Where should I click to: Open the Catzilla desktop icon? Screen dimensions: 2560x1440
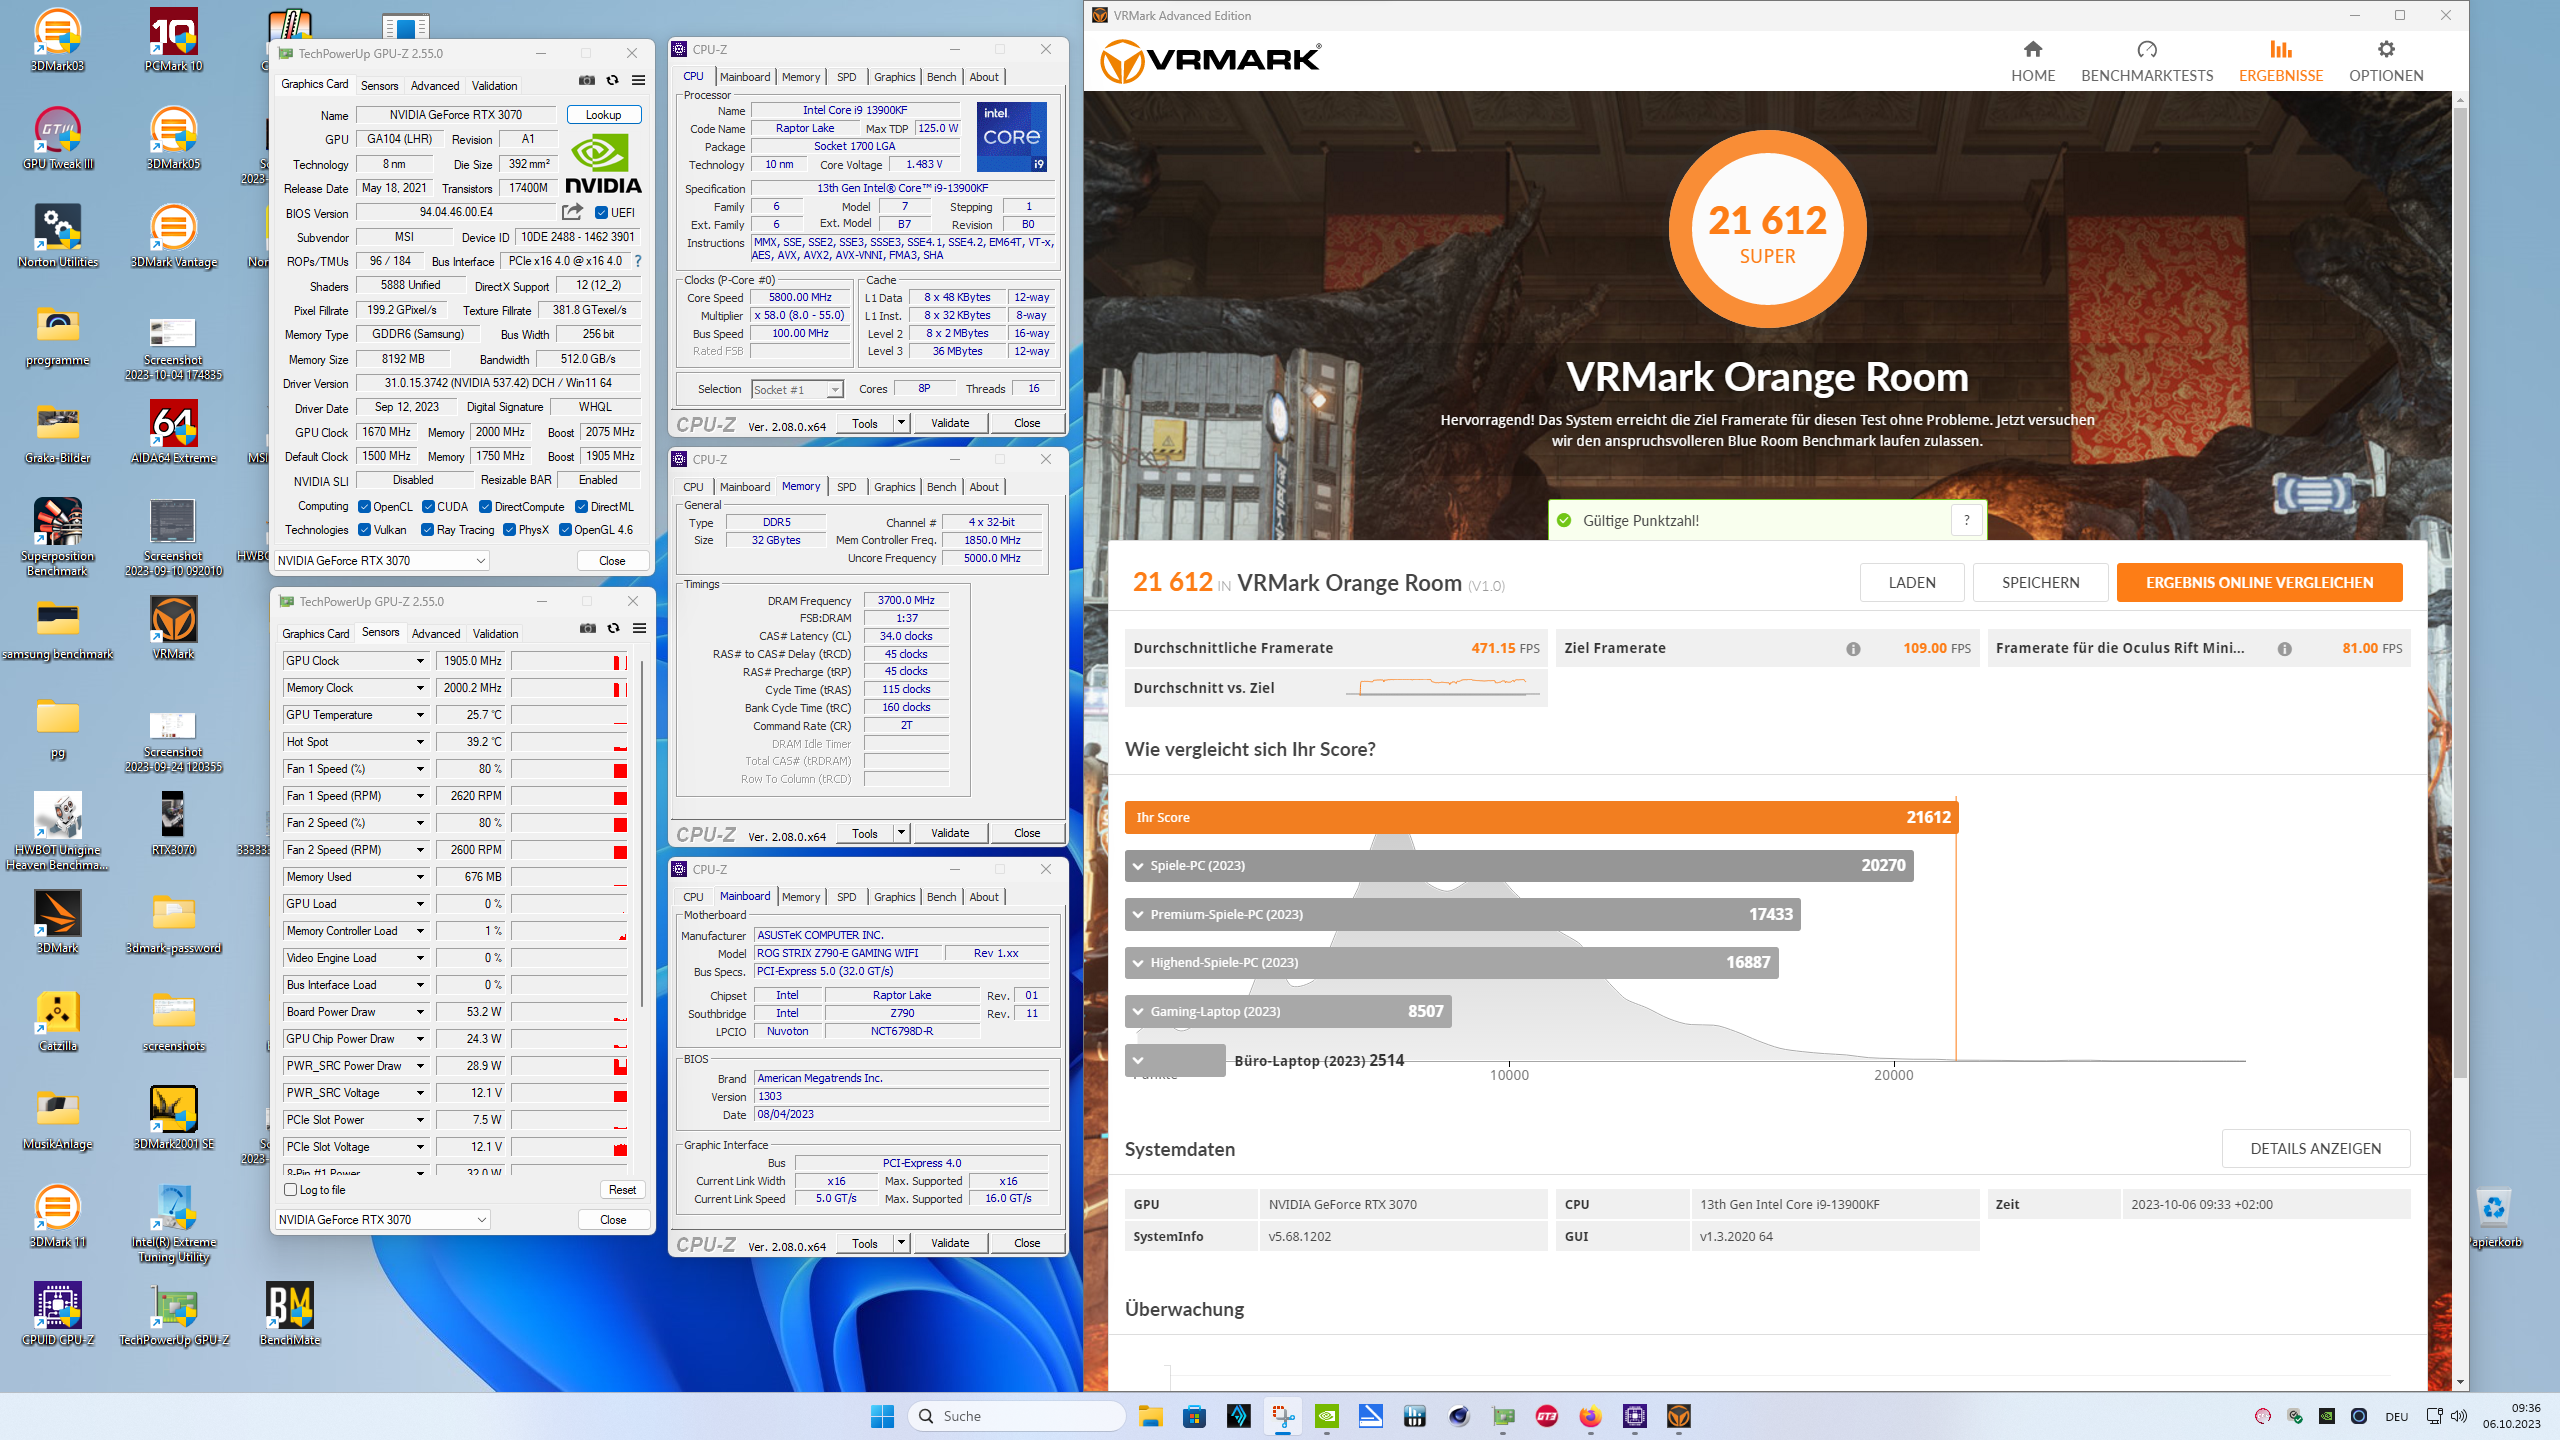58,1020
